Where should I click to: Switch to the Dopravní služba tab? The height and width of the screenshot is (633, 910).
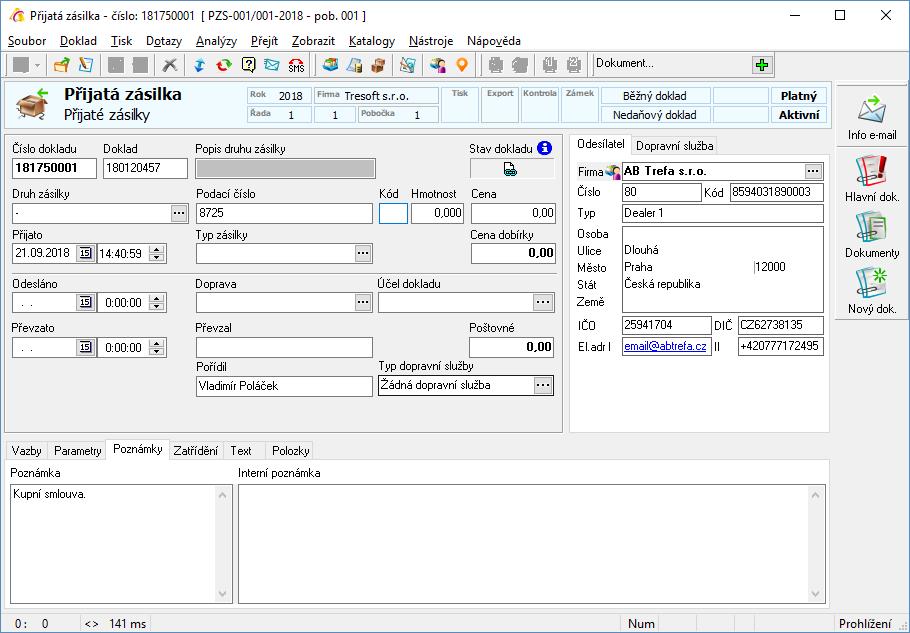(674, 146)
